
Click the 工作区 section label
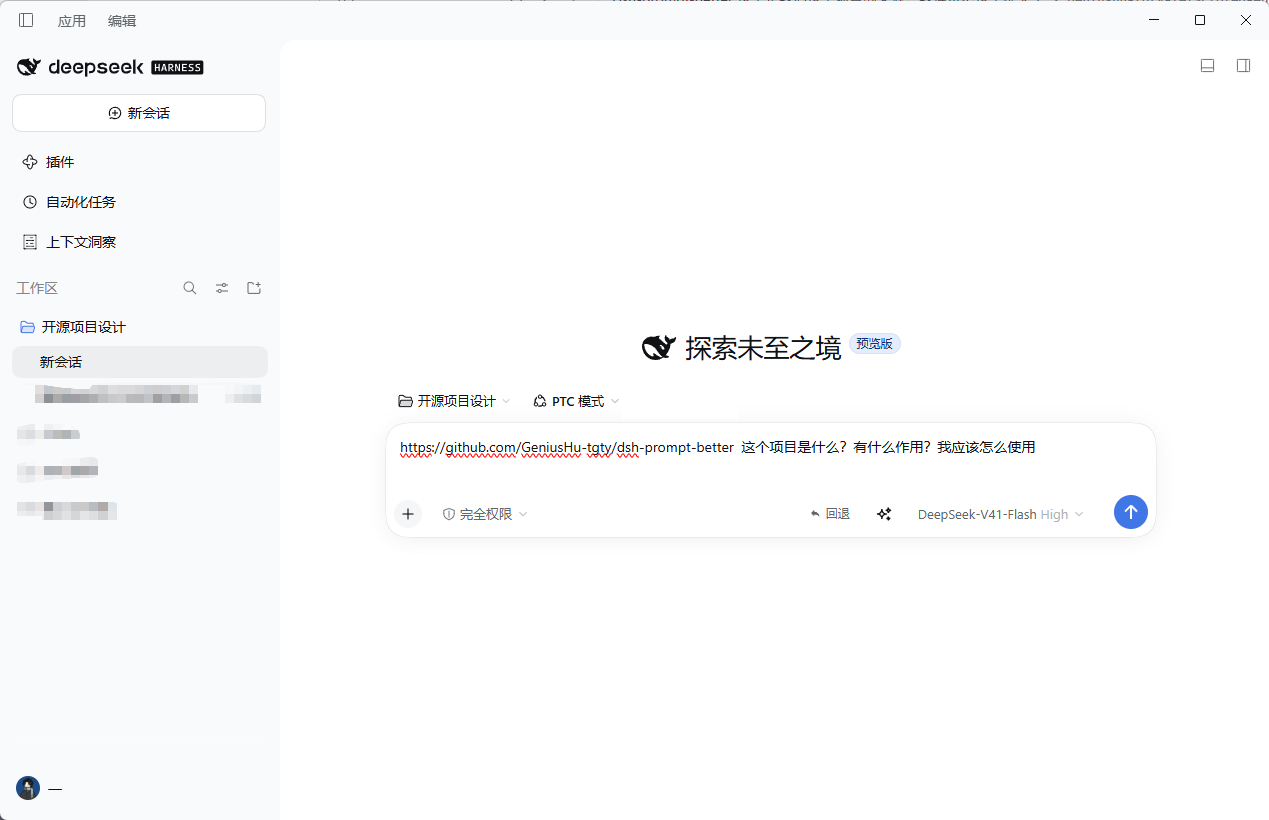37,288
